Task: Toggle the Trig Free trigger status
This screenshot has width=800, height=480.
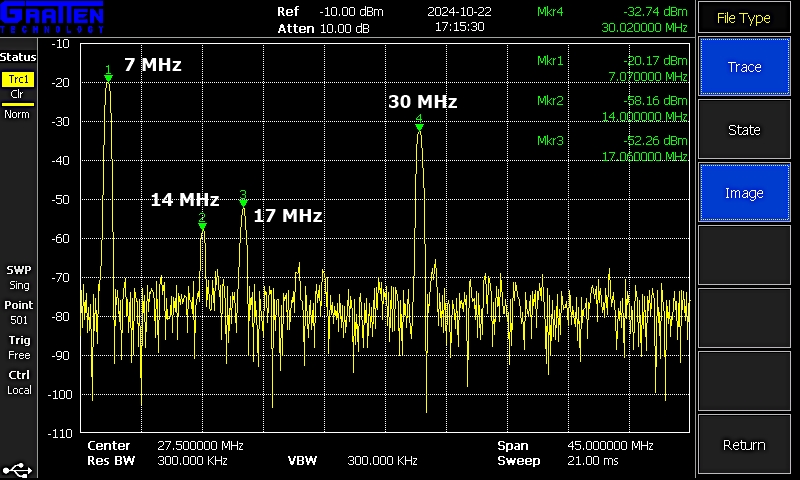Action: (x=19, y=347)
